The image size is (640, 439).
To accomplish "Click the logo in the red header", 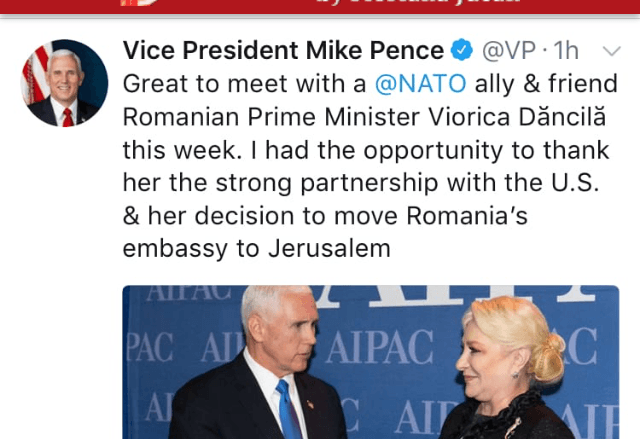I will [x=140, y=3].
